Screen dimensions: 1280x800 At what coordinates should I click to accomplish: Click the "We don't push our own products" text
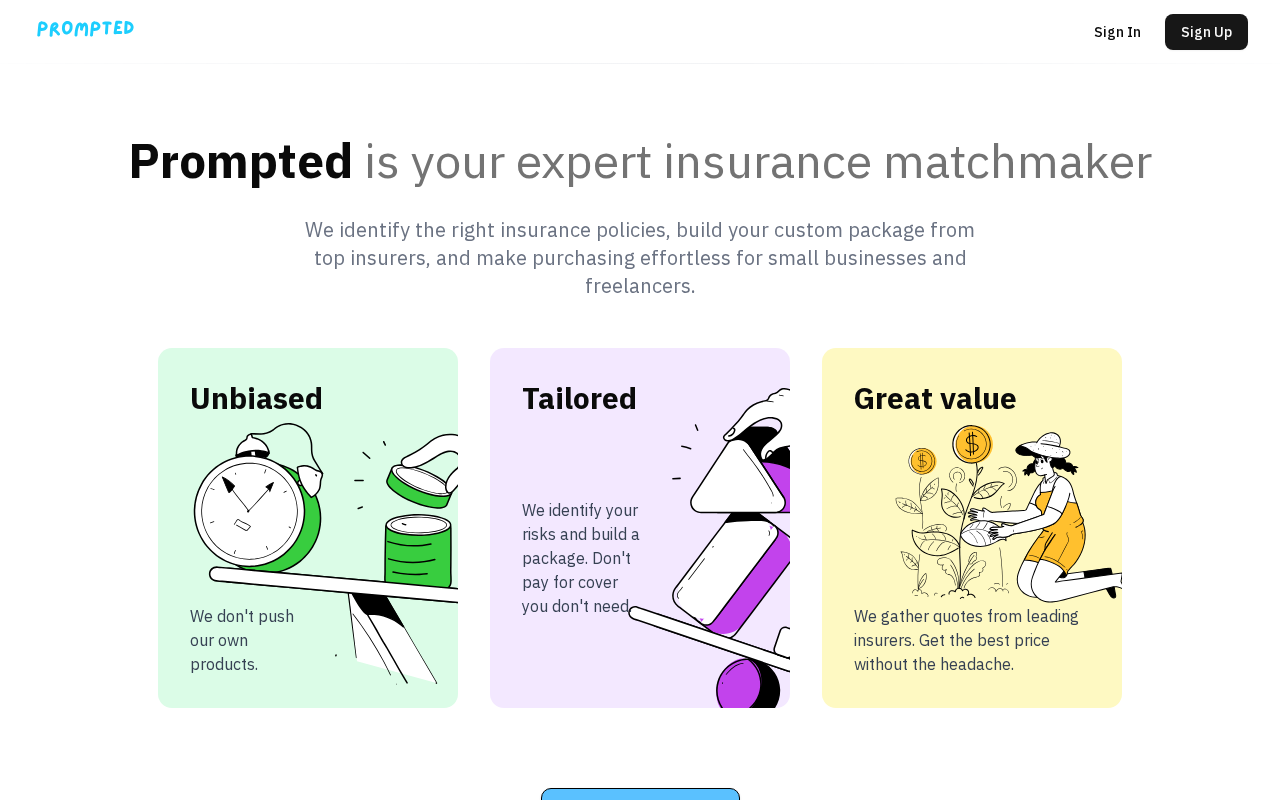(242, 640)
